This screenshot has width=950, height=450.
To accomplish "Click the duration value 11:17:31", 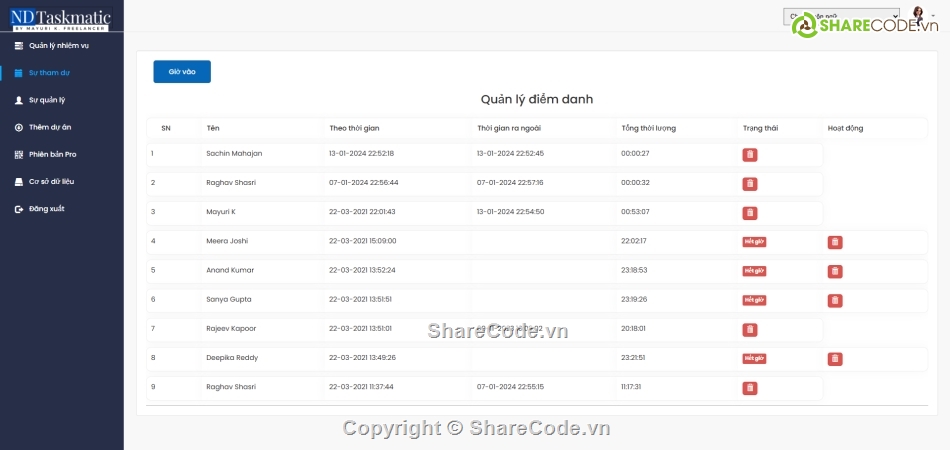I will pos(631,387).
